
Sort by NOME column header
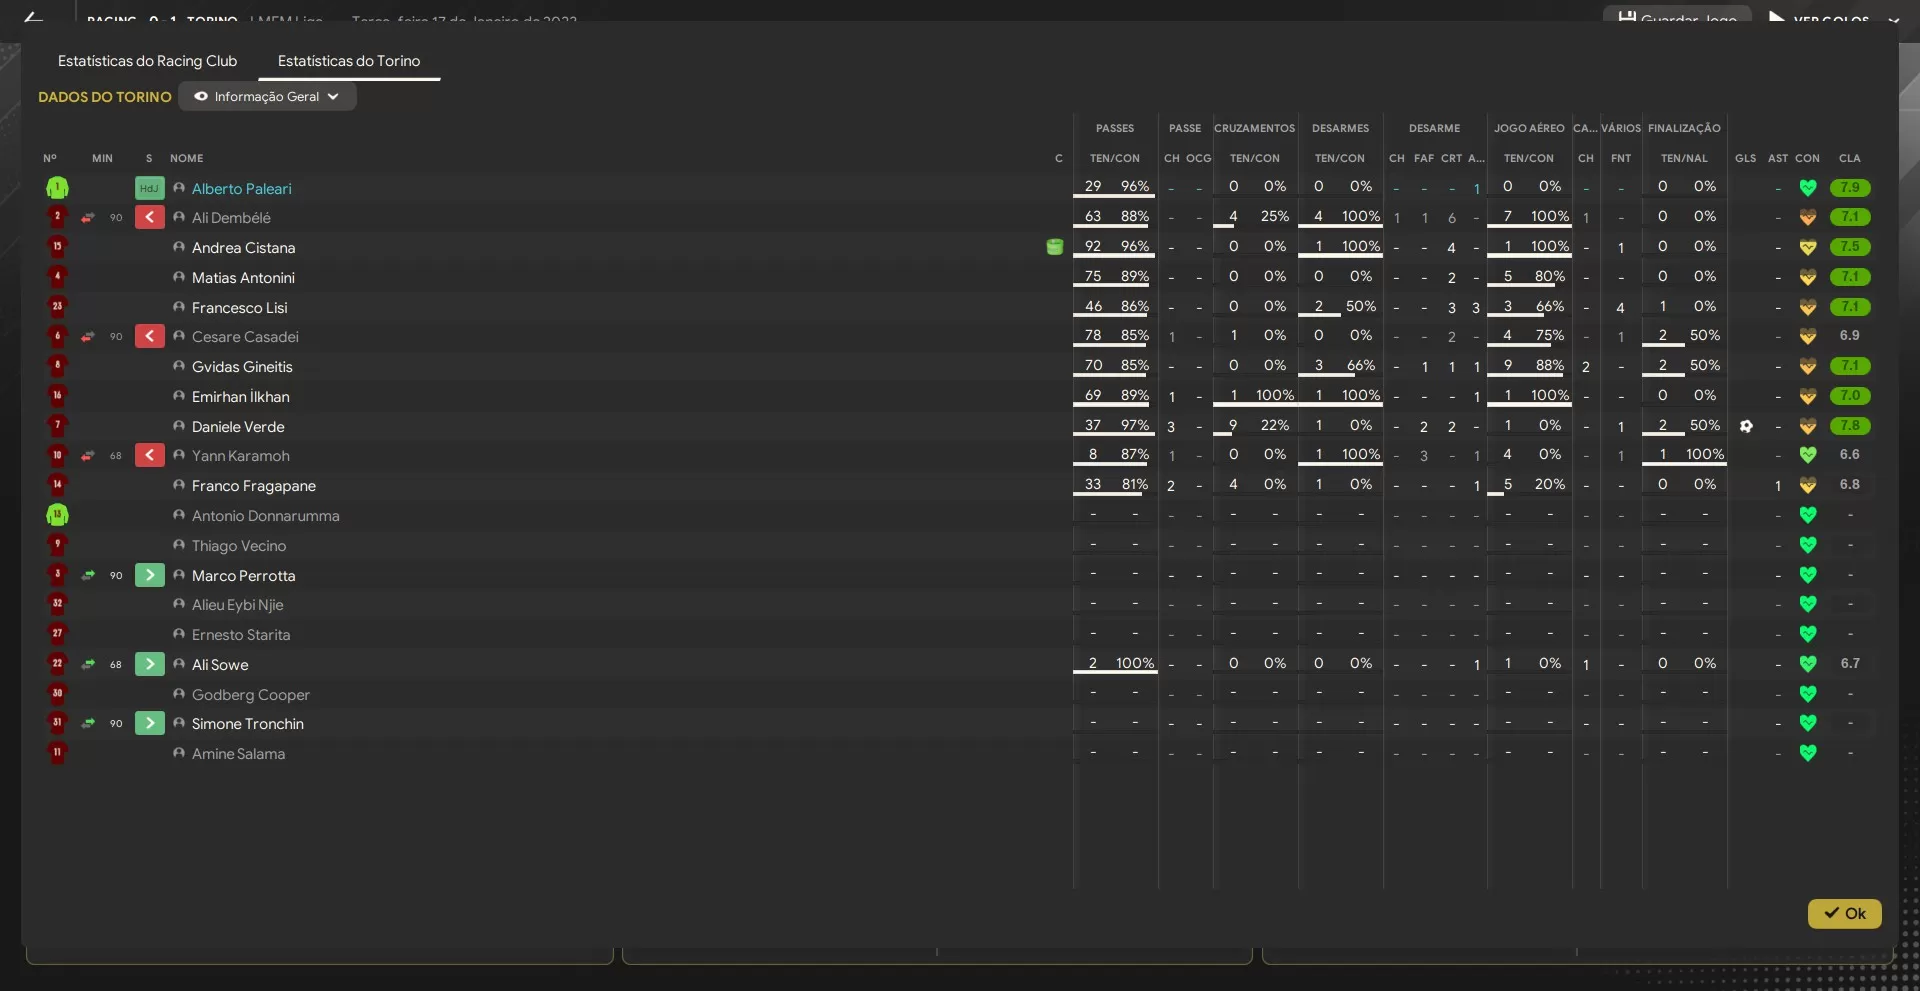[x=186, y=158]
